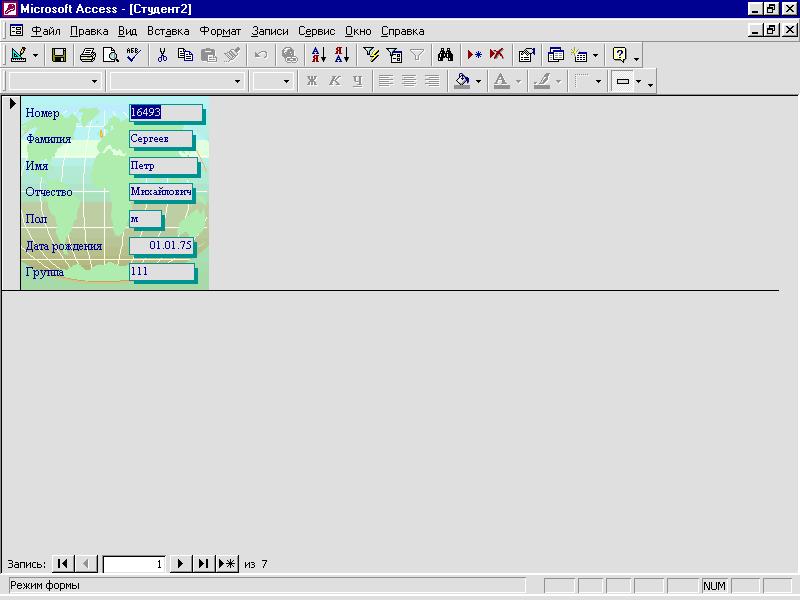
Task: Open the Вставка menu
Action: (168, 31)
